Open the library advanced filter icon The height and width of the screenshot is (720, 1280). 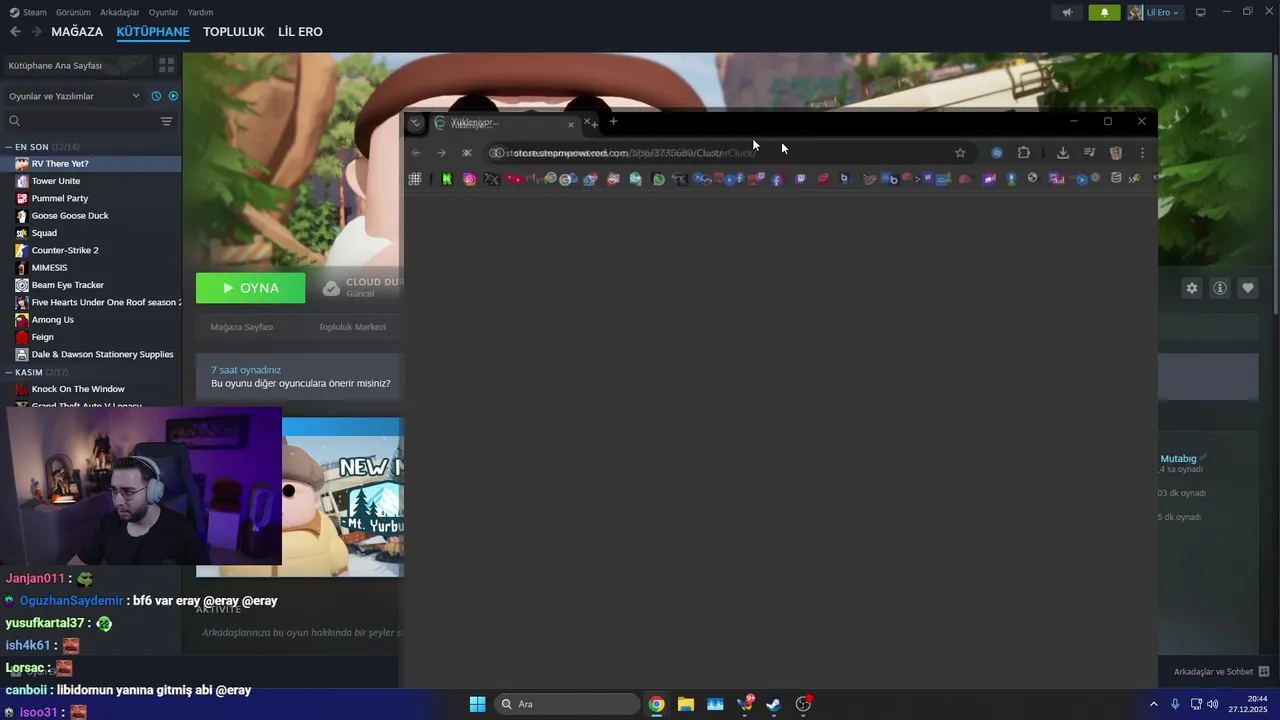point(166,121)
